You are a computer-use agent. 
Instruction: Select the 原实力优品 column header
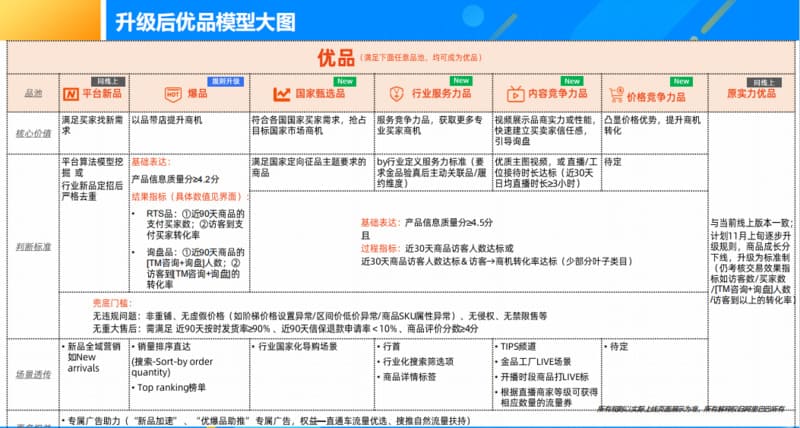751,94
